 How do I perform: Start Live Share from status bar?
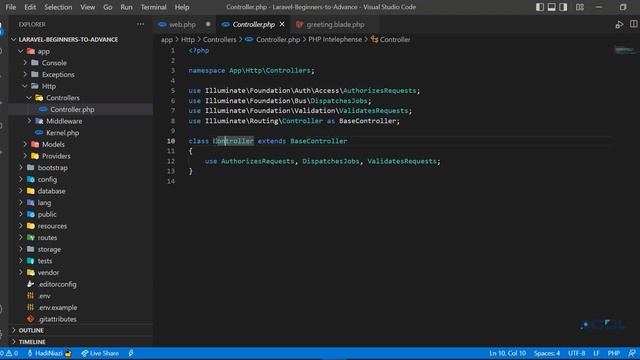coord(100,353)
